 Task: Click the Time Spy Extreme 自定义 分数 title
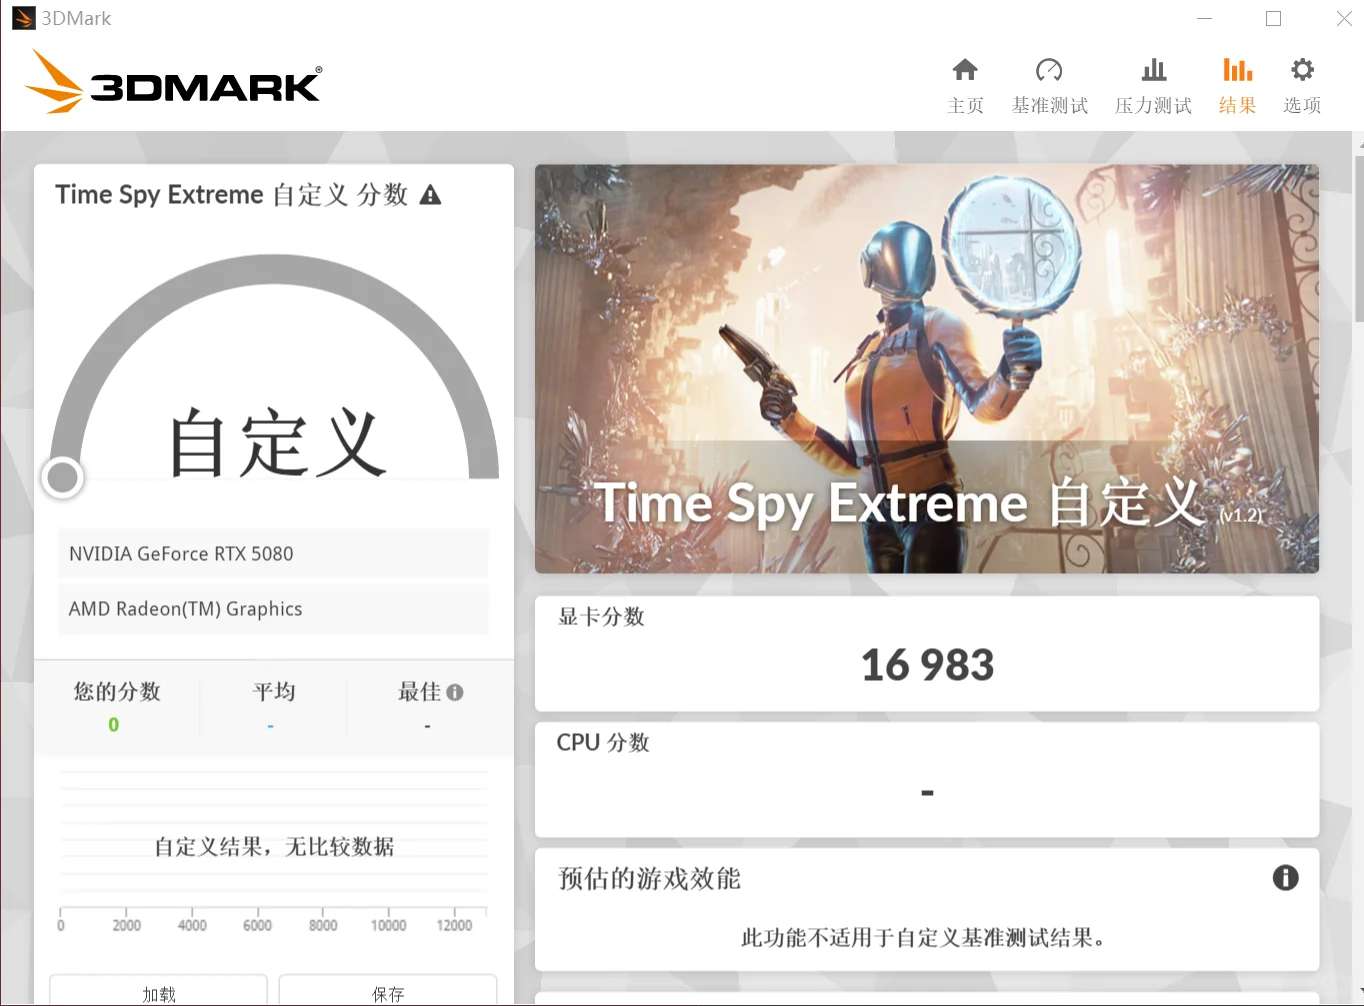coord(231,195)
